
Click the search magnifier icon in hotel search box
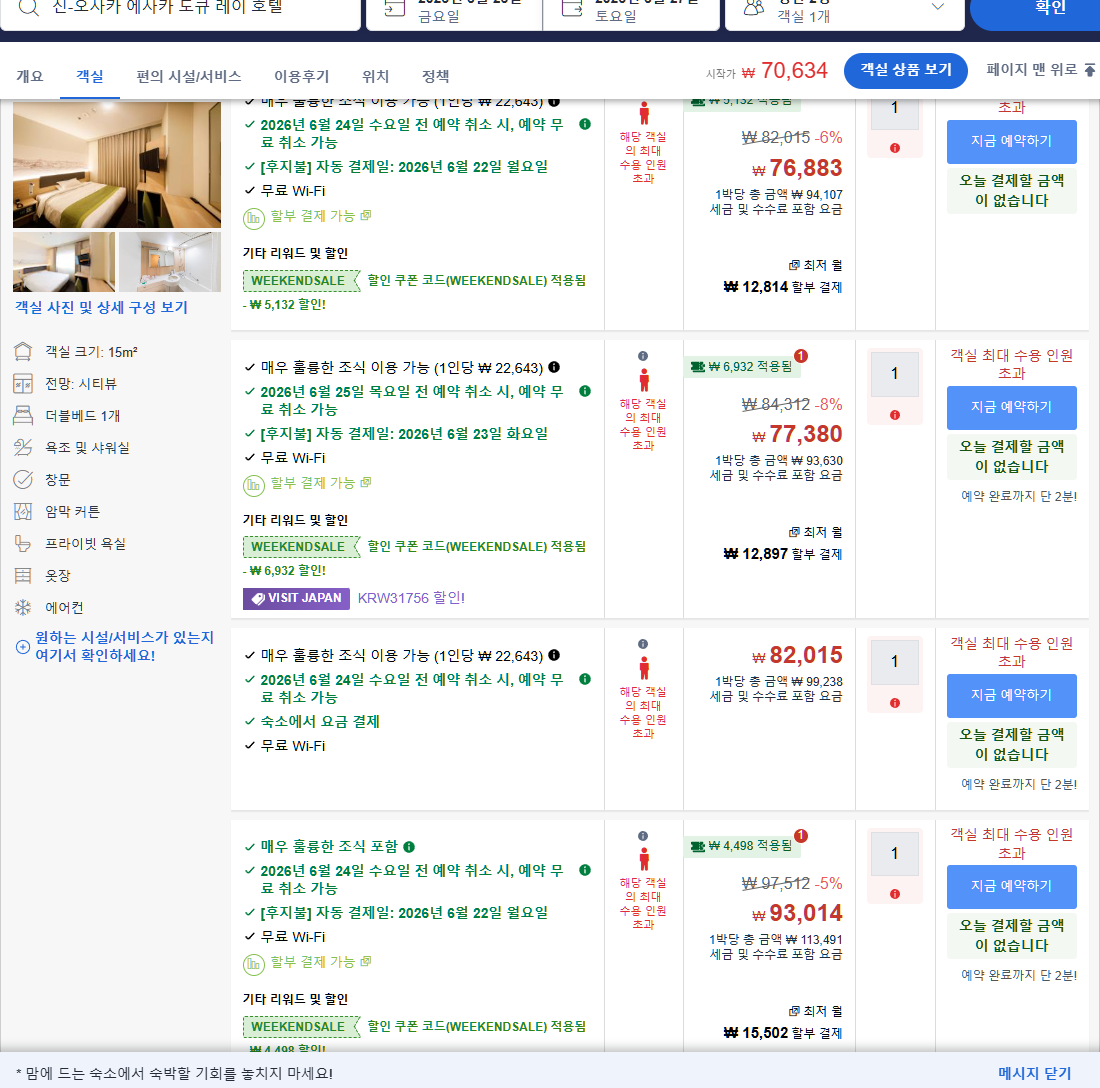coord(28,7)
